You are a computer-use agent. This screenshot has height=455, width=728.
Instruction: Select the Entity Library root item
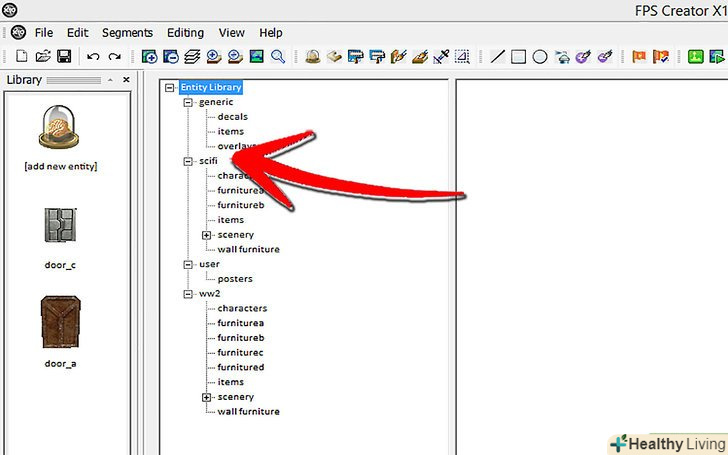(x=211, y=87)
